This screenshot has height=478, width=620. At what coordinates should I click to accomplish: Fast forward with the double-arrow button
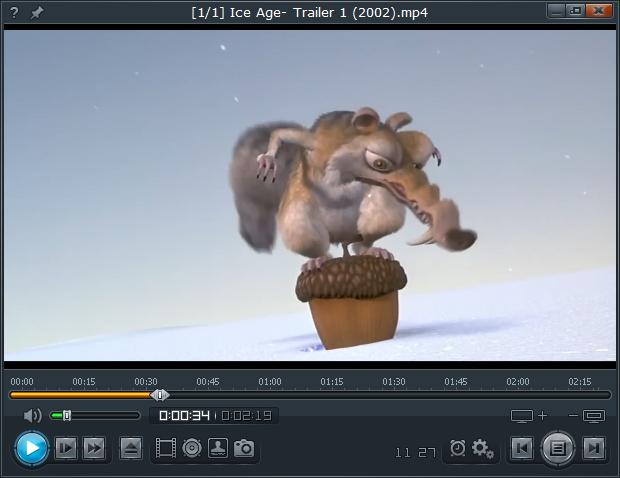click(x=94, y=448)
